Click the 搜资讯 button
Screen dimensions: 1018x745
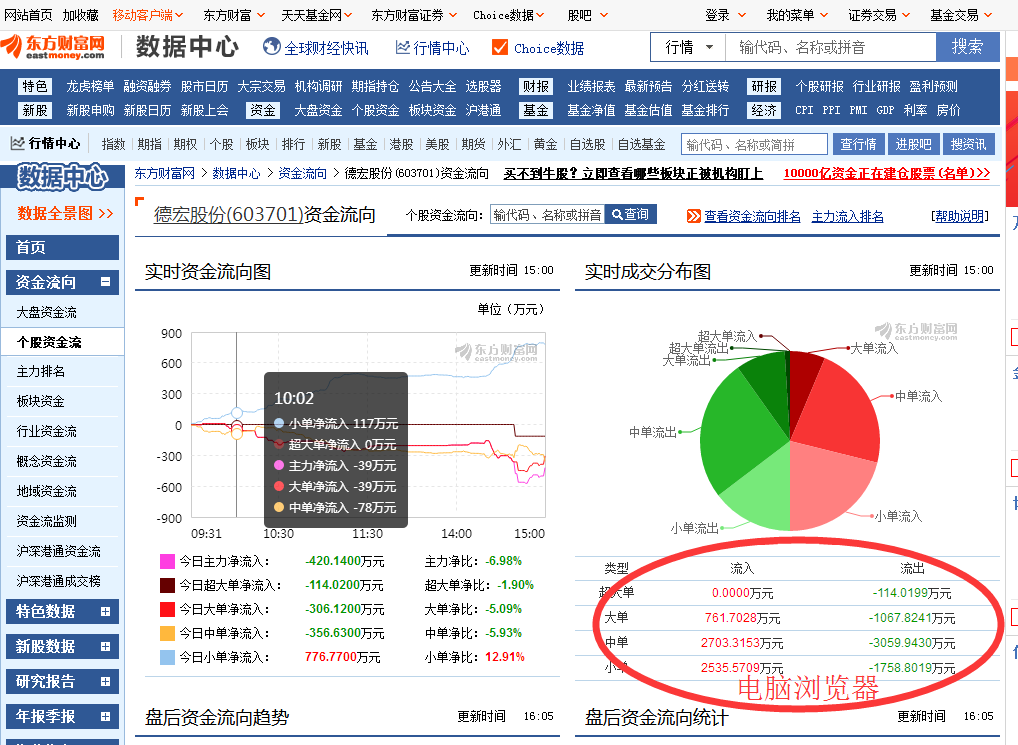pos(968,144)
